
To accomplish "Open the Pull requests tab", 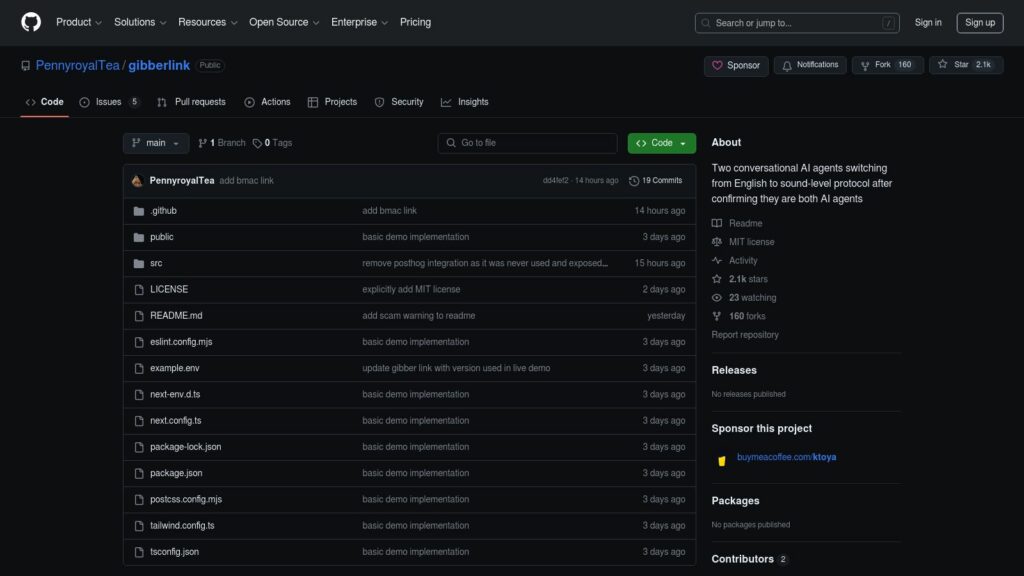I will pos(191,102).
